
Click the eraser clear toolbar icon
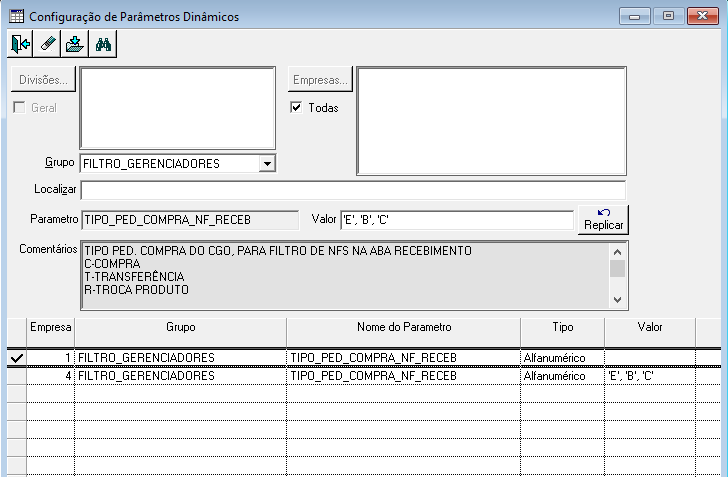tap(48, 45)
